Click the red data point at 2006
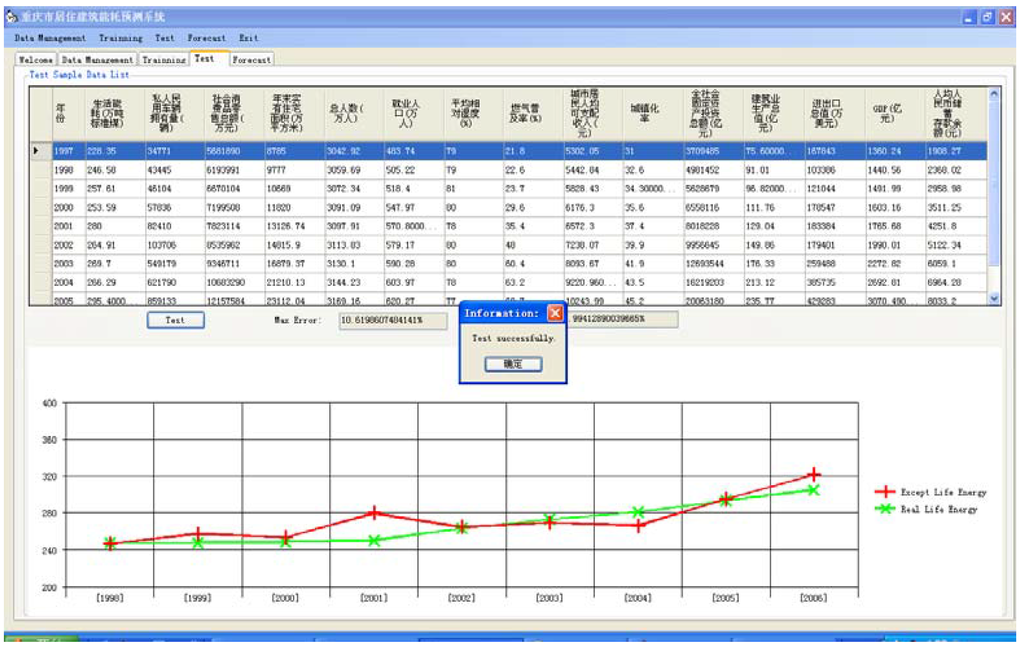 pos(814,474)
